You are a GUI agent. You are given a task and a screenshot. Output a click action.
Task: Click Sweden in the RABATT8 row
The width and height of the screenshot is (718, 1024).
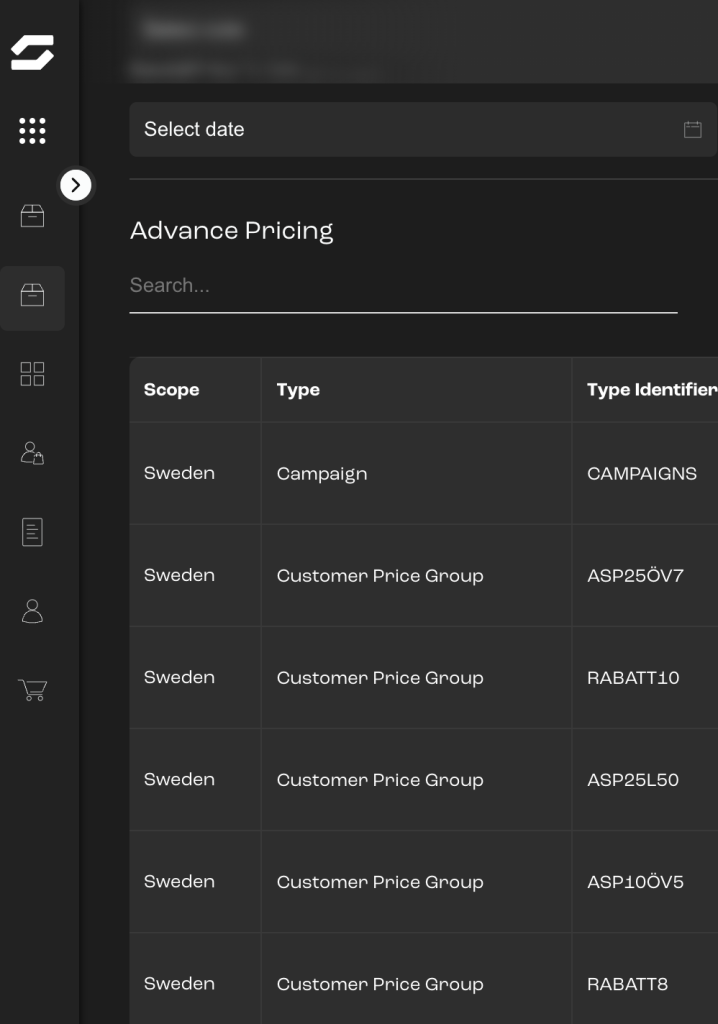tap(179, 984)
